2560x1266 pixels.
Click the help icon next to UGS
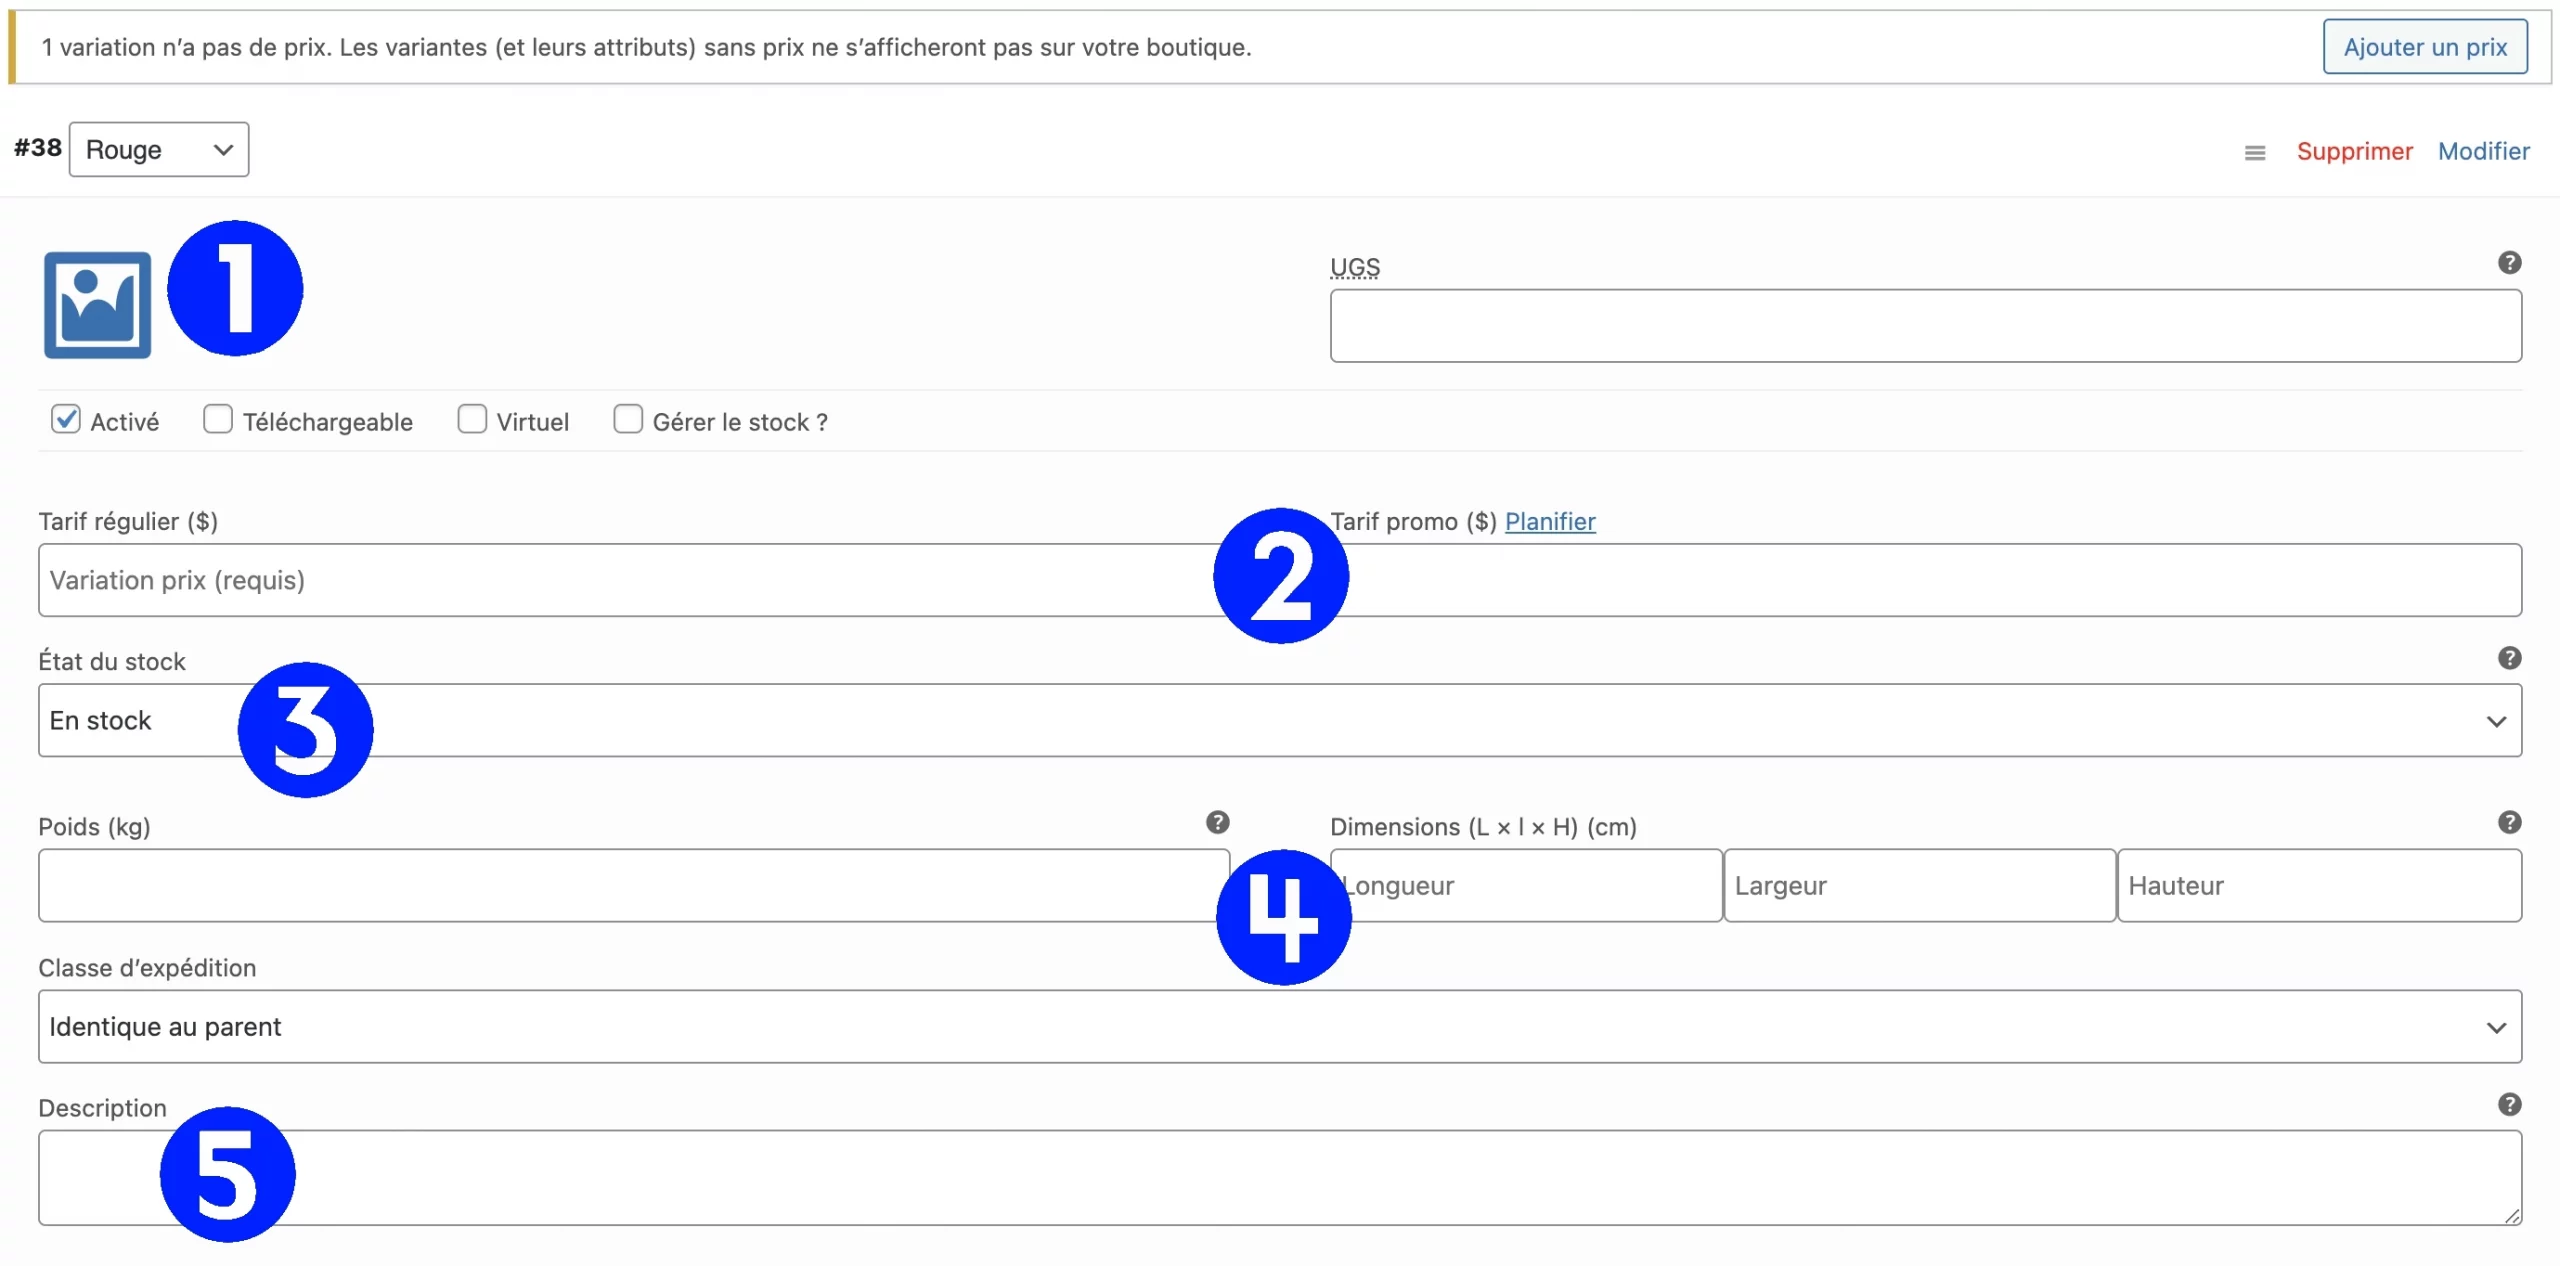pos(2508,263)
